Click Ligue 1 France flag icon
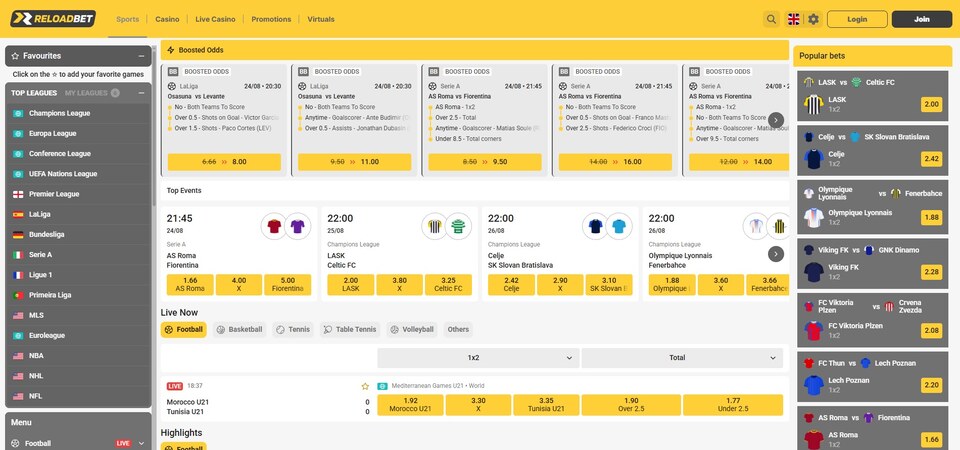This screenshot has height=450, width=960. point(18,275)
